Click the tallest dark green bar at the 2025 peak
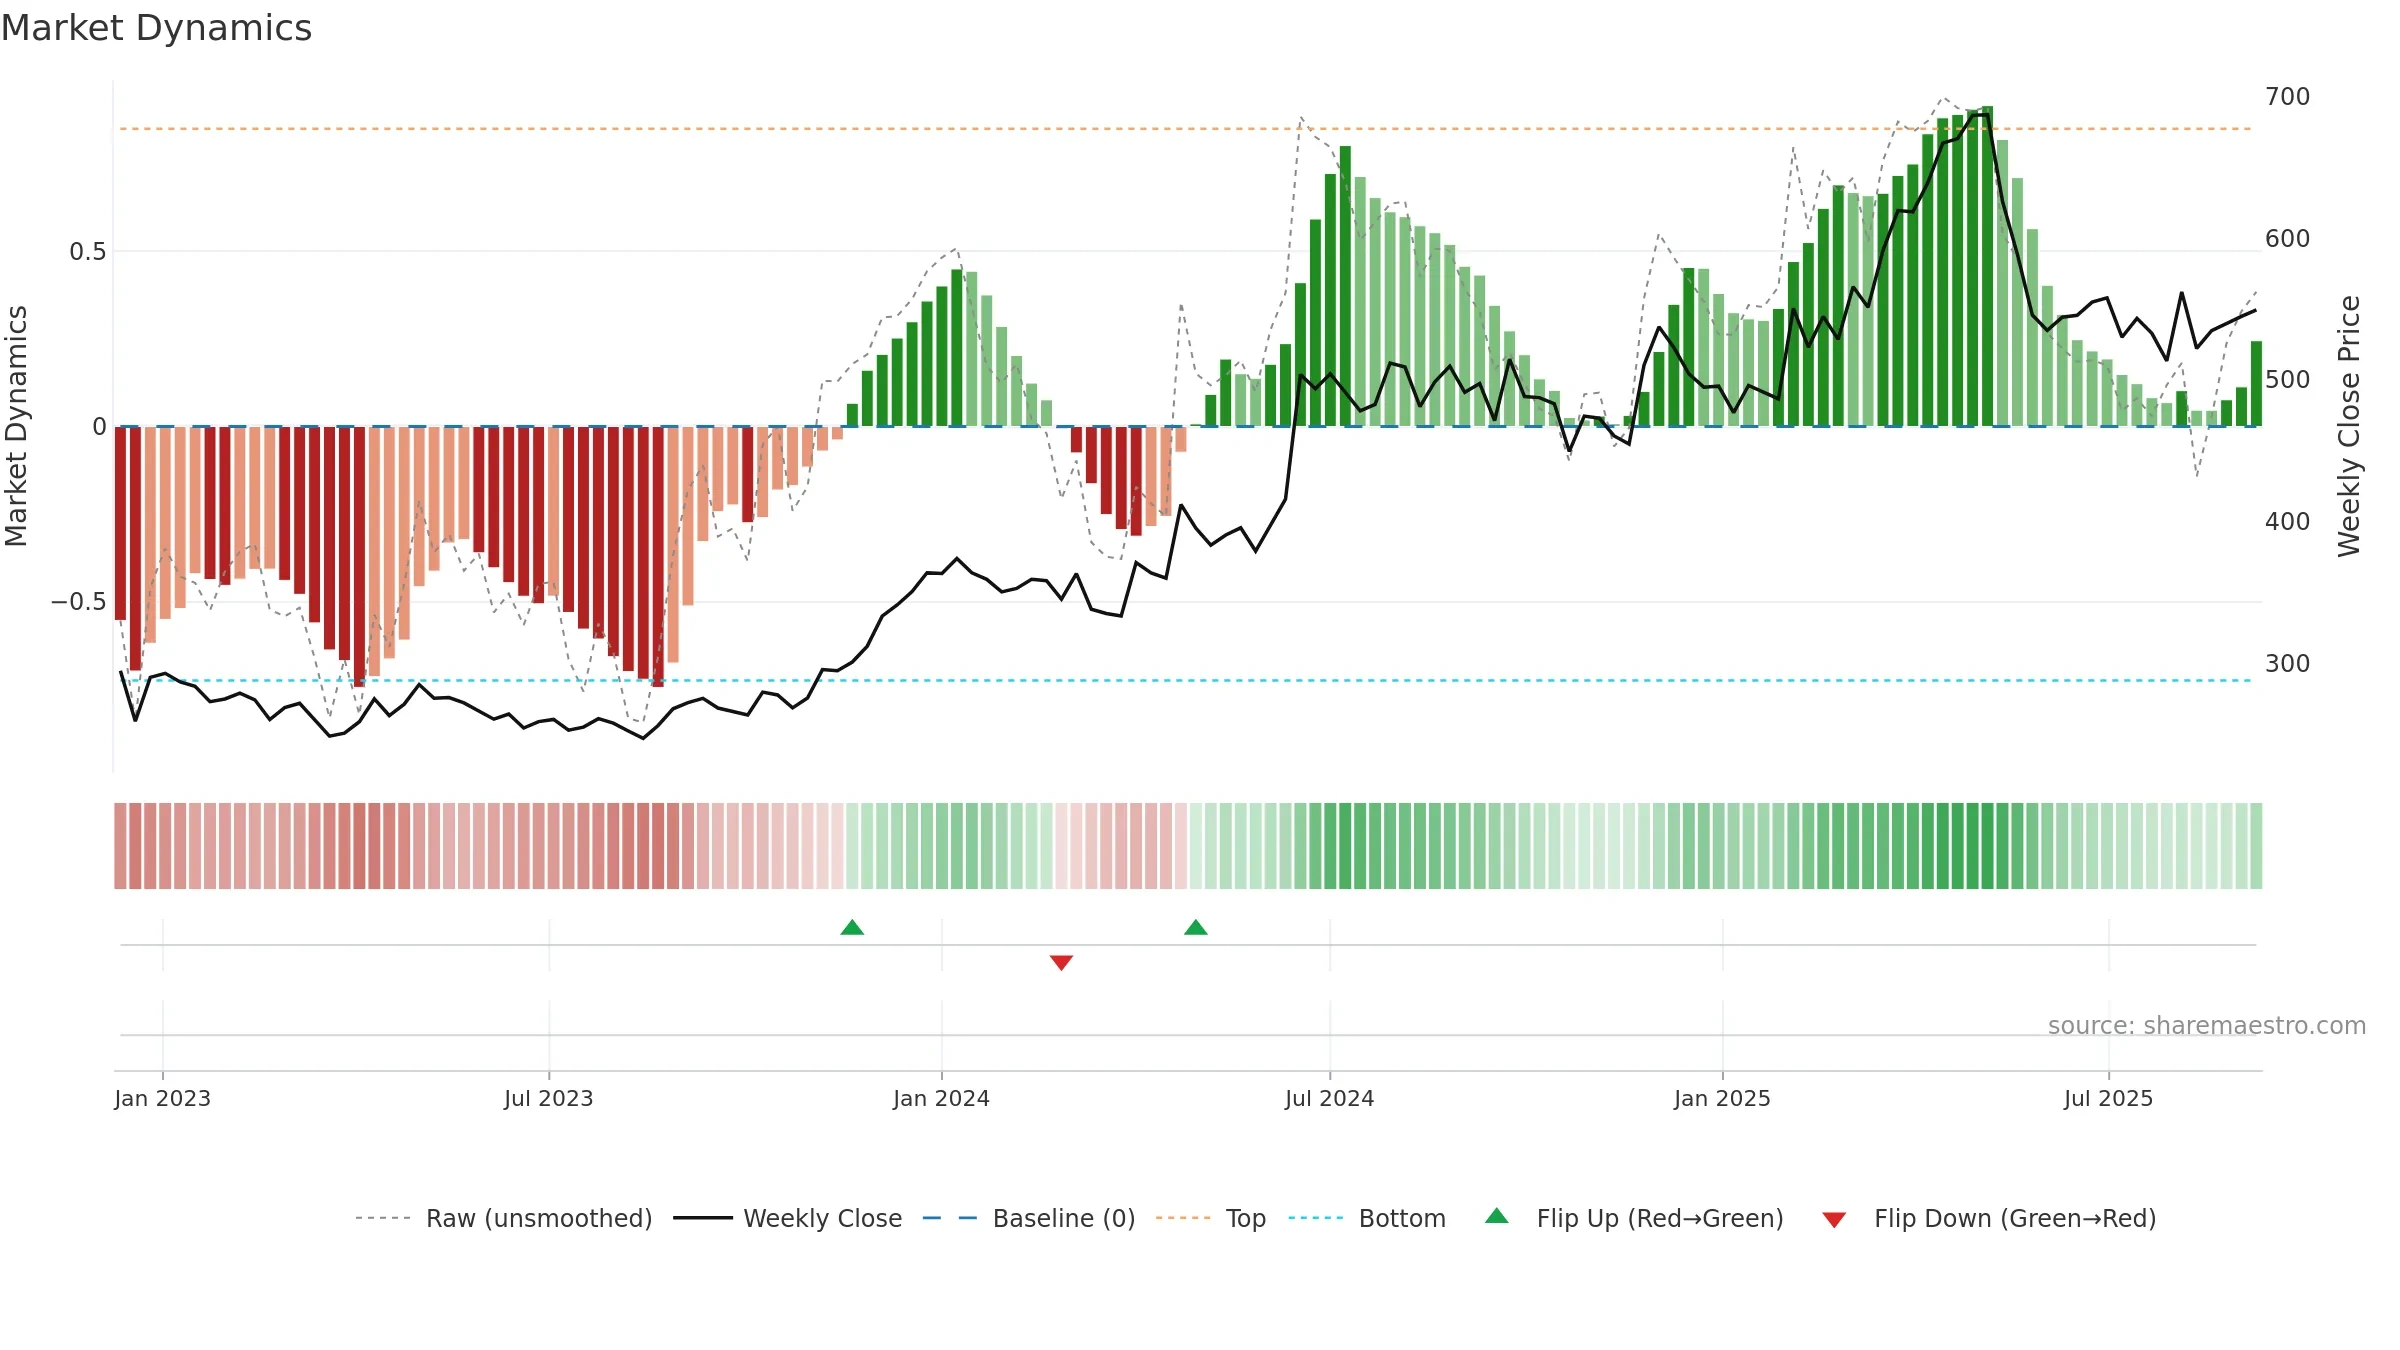This screenshot has height=1350, width=2400. pos(1988,266)
